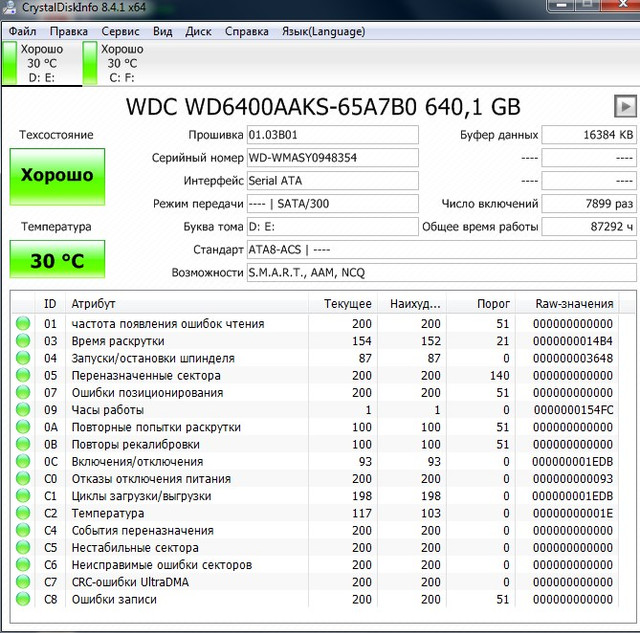640x633 pixels.
Task: Click the Прошивка field 01.03B01
Action: [333, 135]
